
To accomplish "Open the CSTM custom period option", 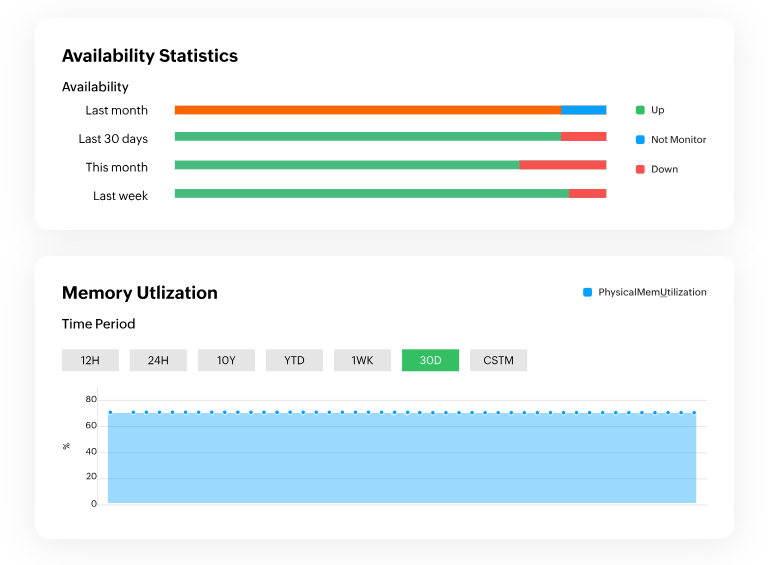I will [x=498, y=360].
